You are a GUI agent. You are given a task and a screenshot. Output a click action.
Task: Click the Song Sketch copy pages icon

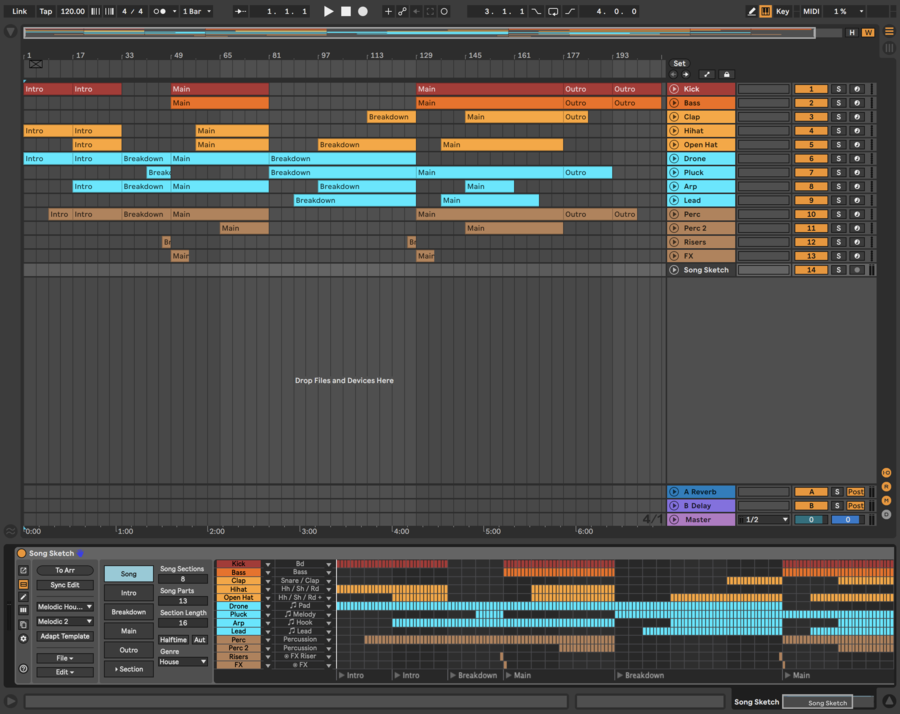[24, 624]
